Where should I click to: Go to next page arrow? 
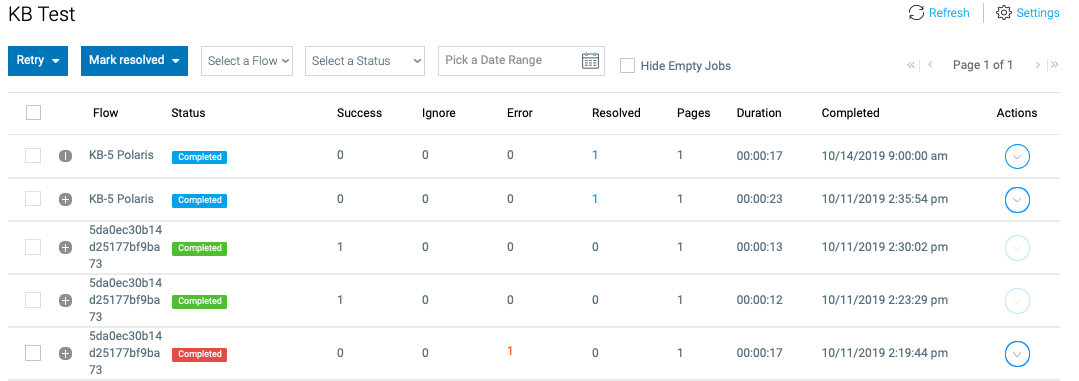(x=1037, y=65)
